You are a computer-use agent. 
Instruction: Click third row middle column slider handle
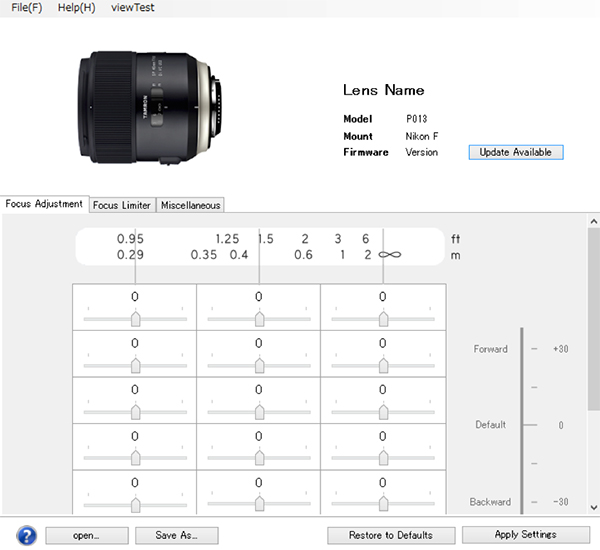(259, 410)
